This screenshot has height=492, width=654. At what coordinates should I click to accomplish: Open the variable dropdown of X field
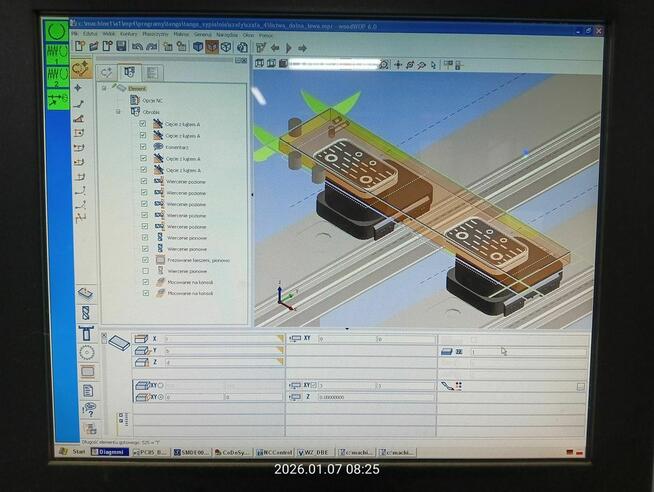point(279,339)
